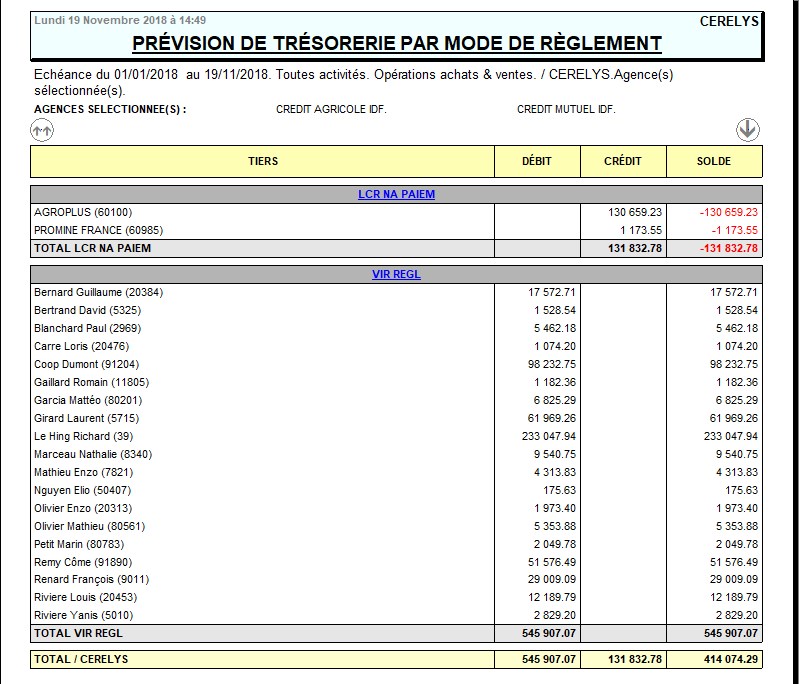
Task: Click the SOLDE column header
Action: (714, 161)
